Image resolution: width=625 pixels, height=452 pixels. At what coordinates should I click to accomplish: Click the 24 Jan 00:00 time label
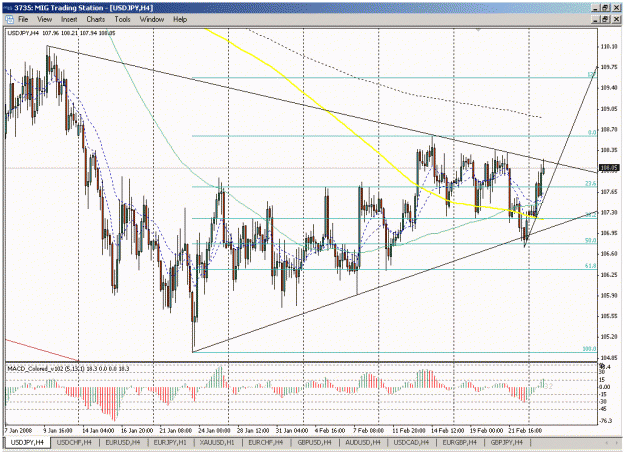click(x=214, y=431)
